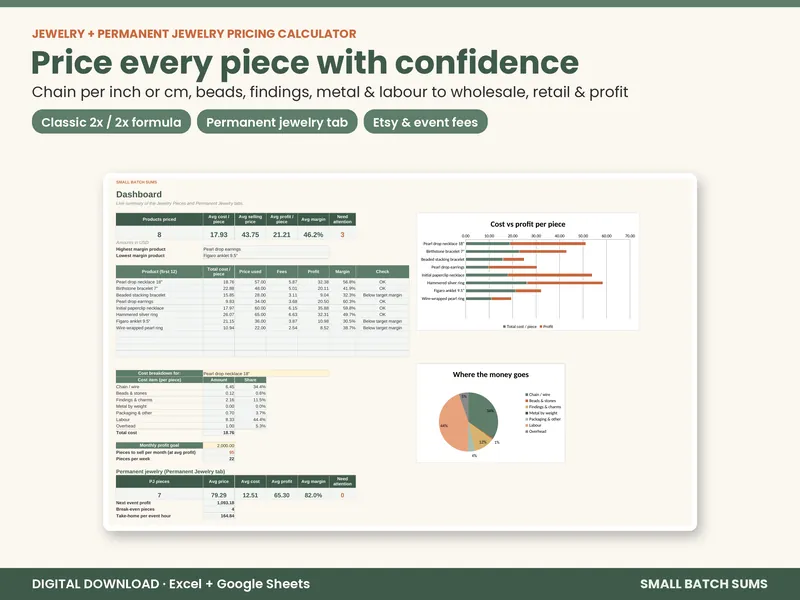Click the Etsy & event fees pill
Image resolution: width=800 pixels, height=600 pixels.
point(426,122)
